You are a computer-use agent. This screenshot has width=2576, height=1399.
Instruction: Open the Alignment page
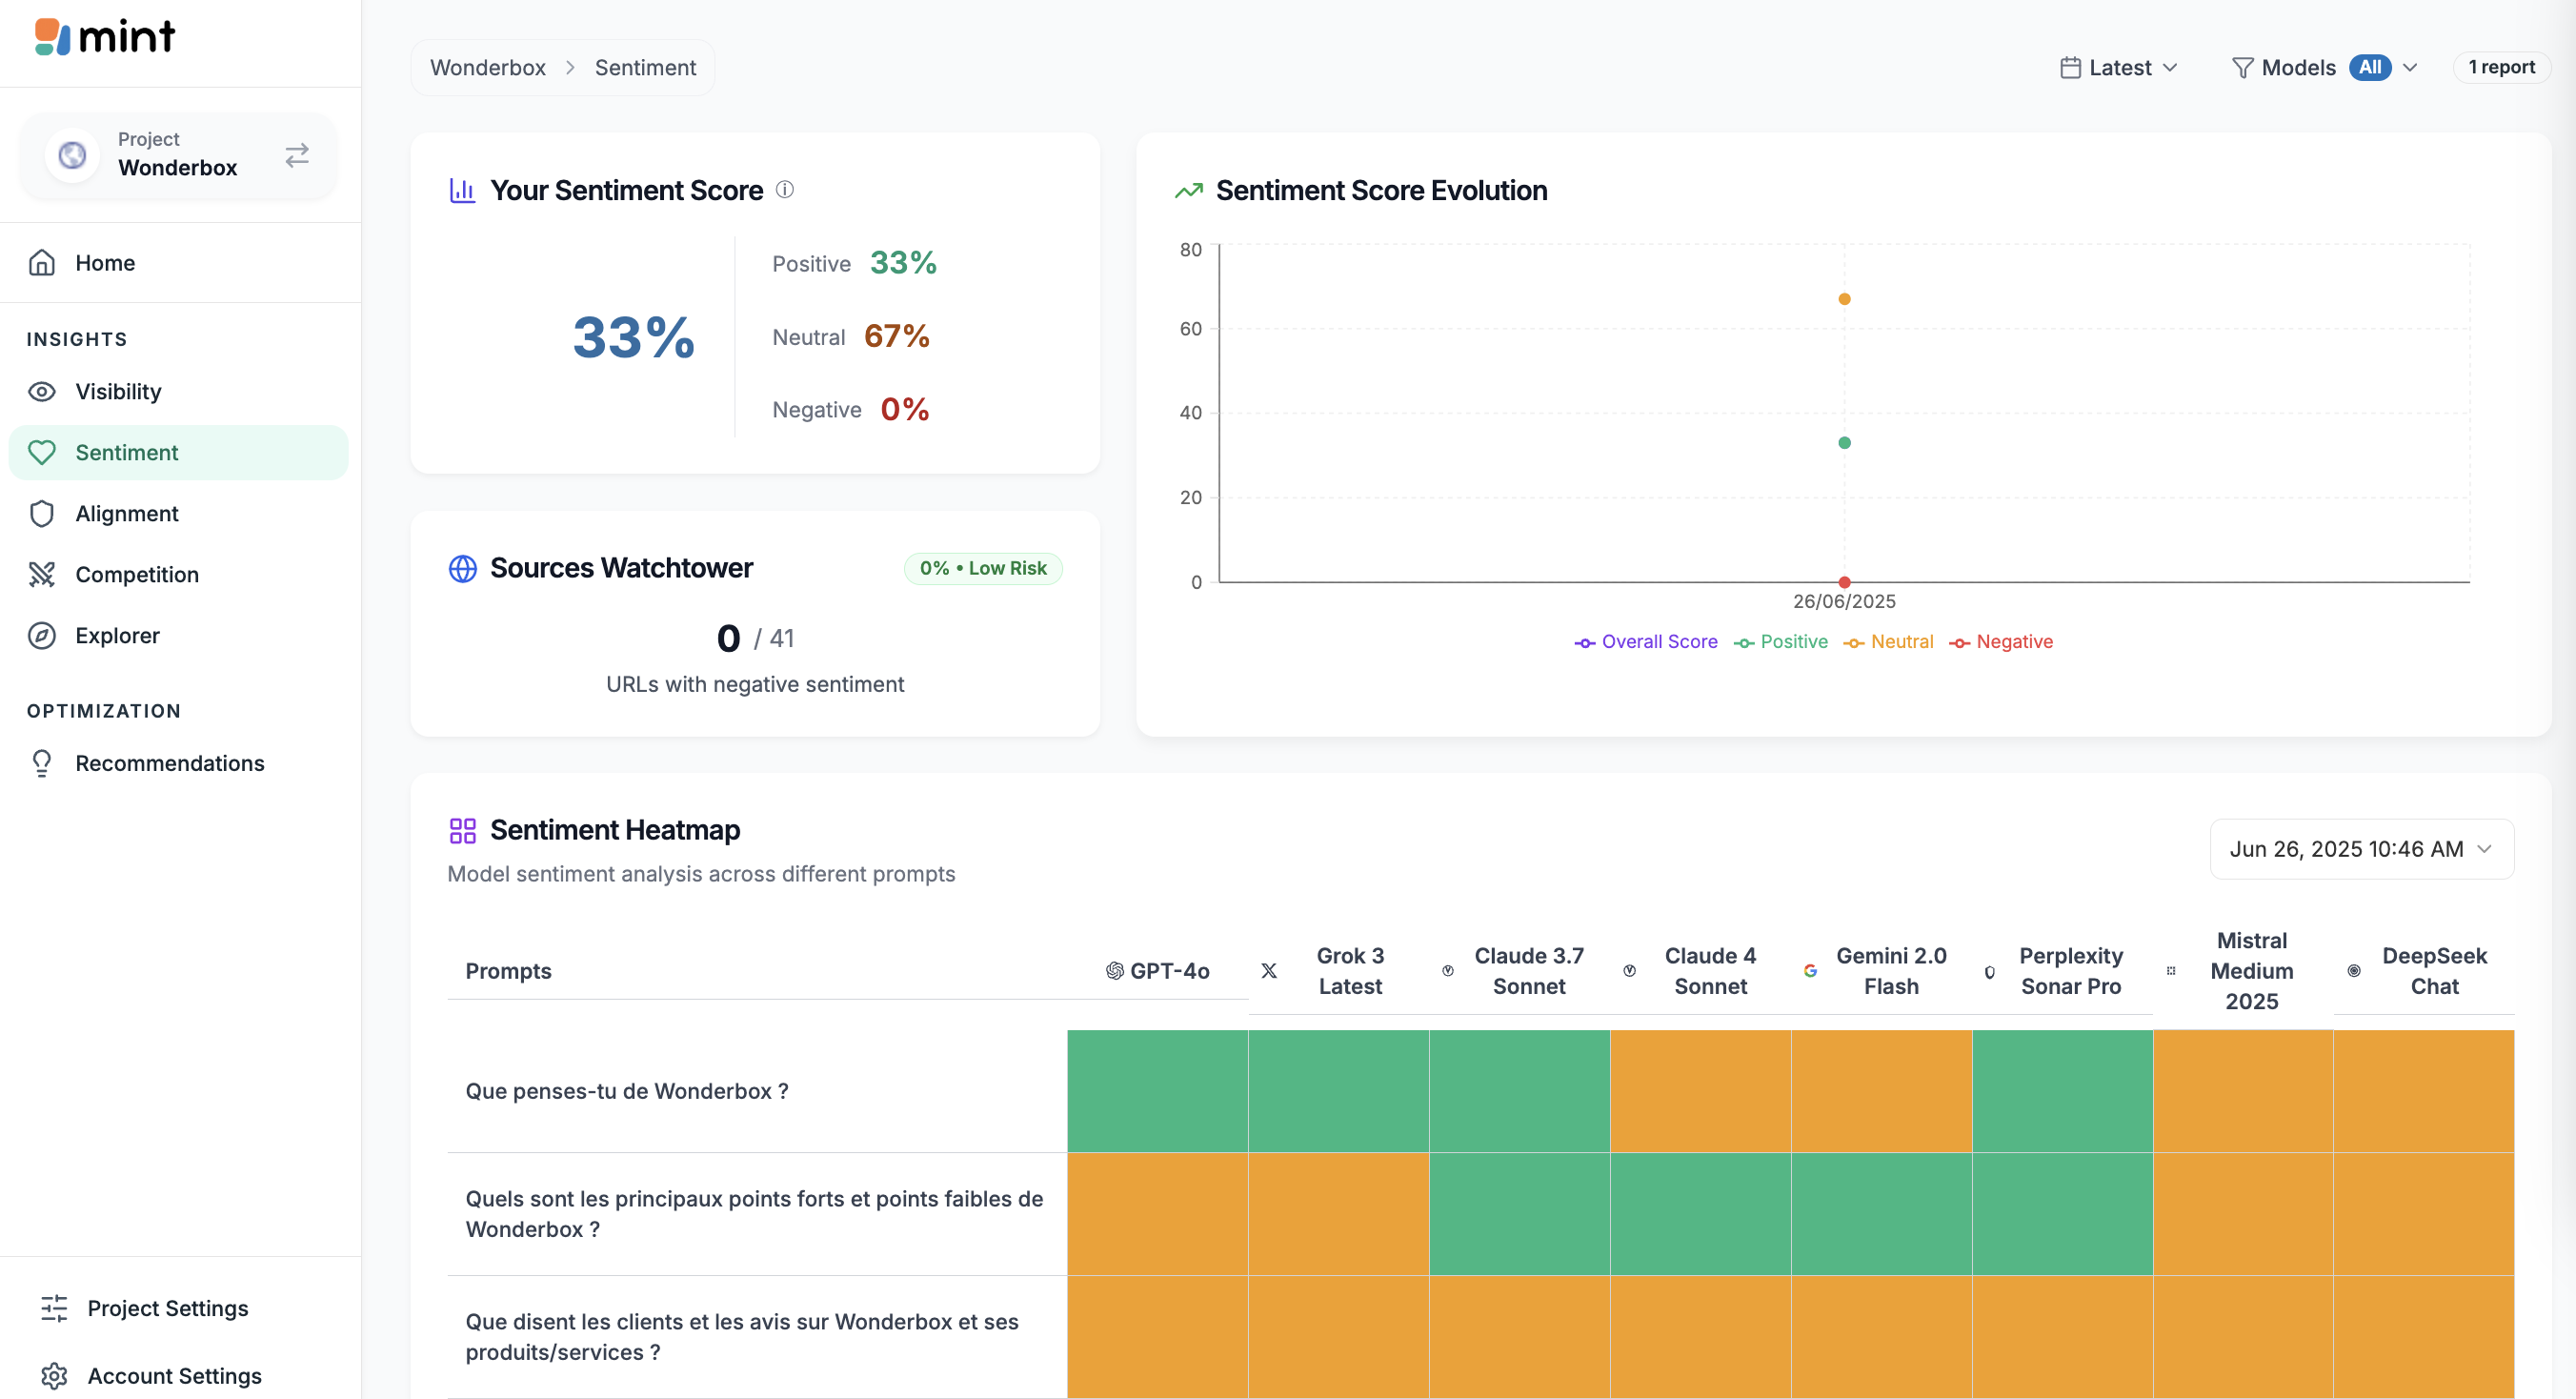(x=180, y=513)
